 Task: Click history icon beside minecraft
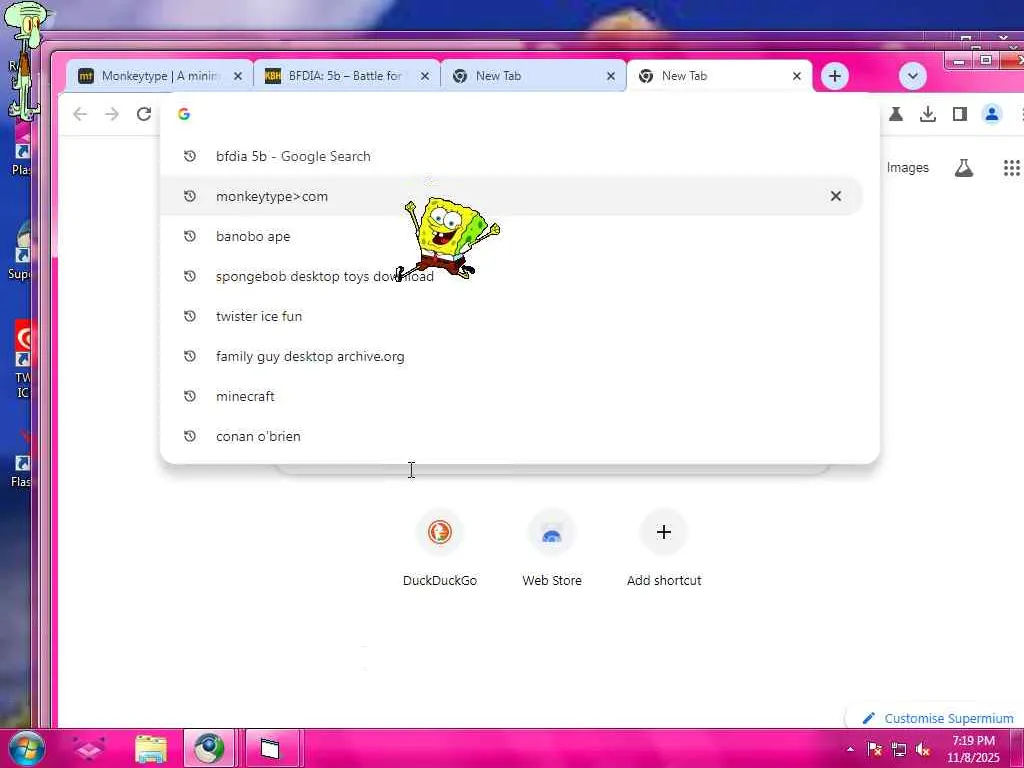[189, 396]
